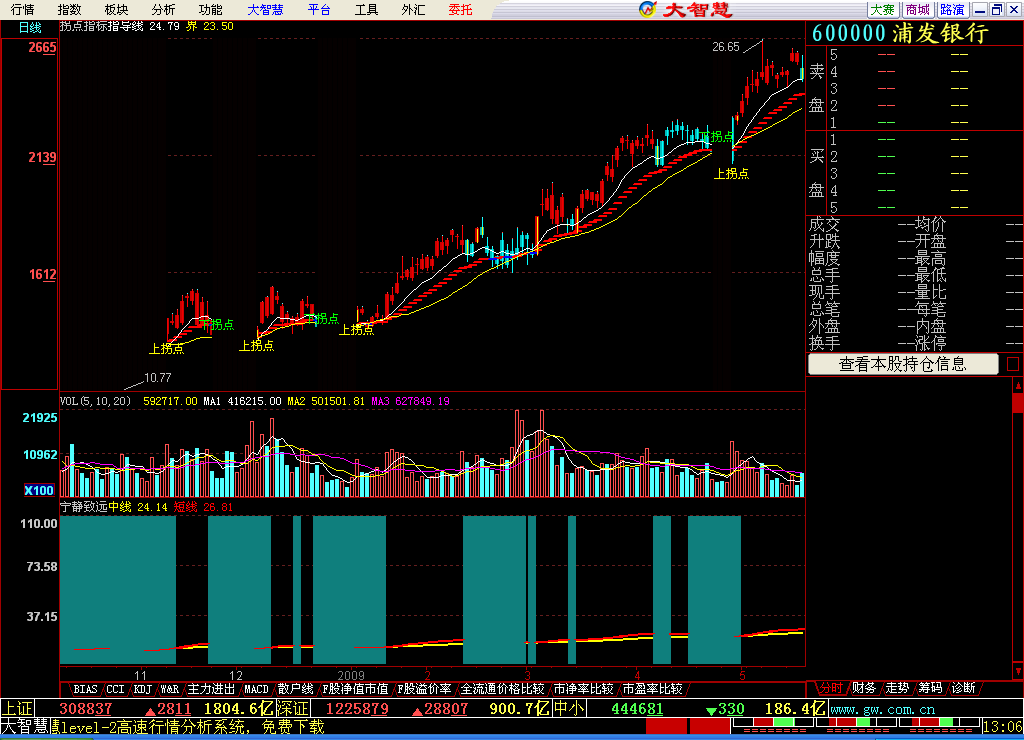Click the 卖盘 sell order label
The height and width of the screenshot is (740, 1024).
pos(816,88)
